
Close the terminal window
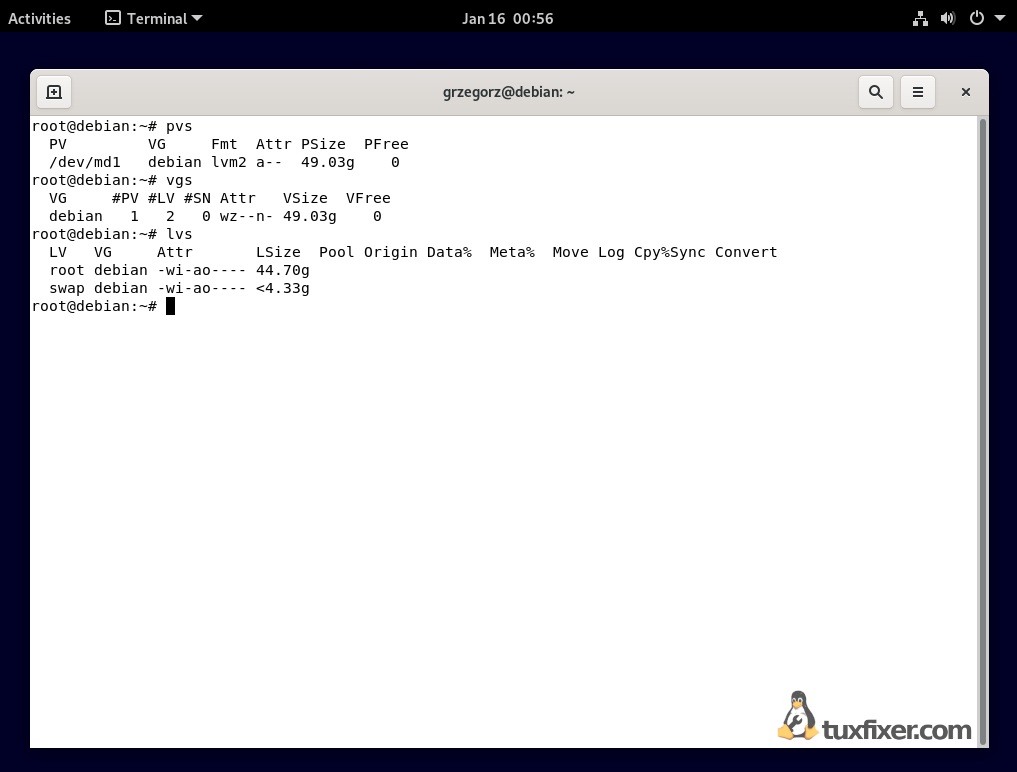[x=966, y=92]
